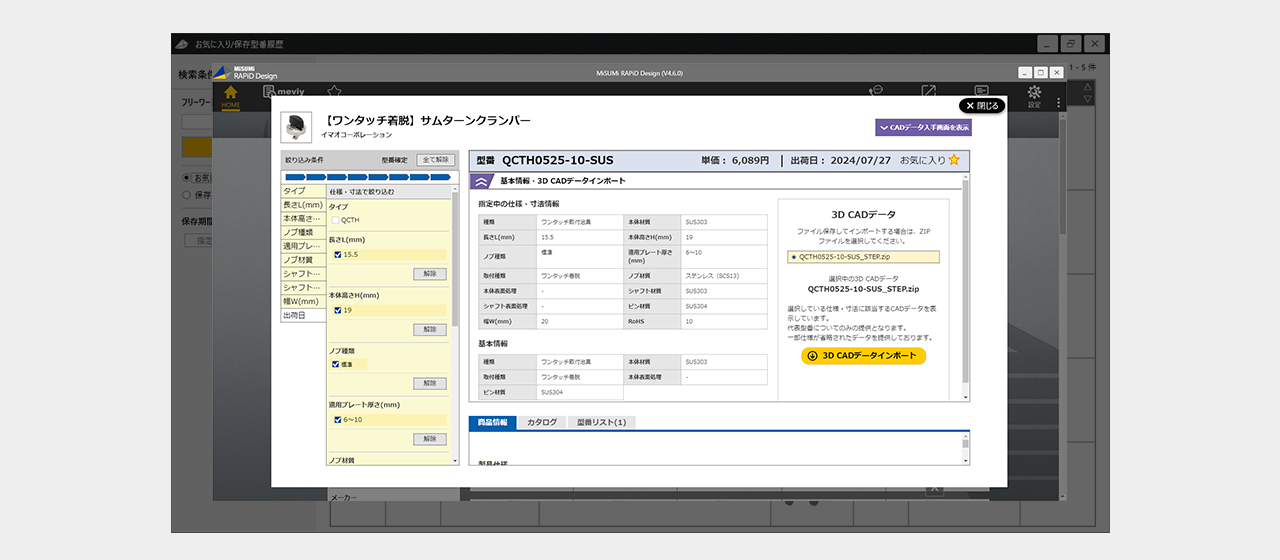Open the 型番リスト(1) tab
The height and width of the screenshot is (560, 1280).
[601, 423]
